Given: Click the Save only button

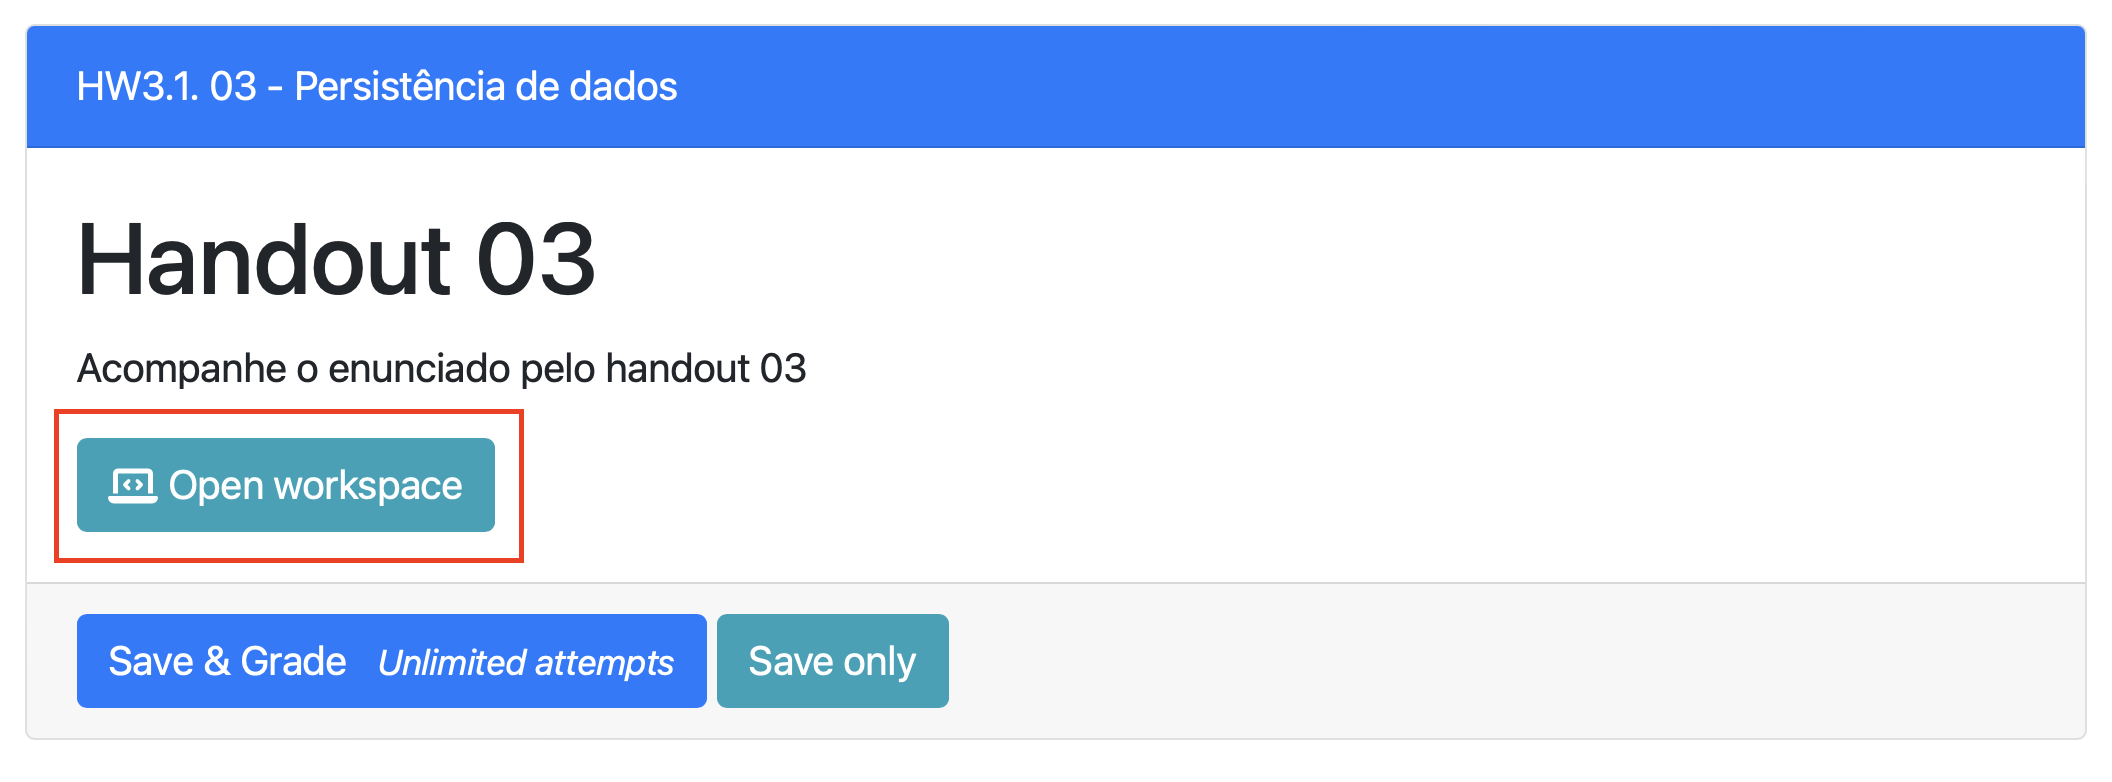Looking at the screenshot, I should click(832, 661).
